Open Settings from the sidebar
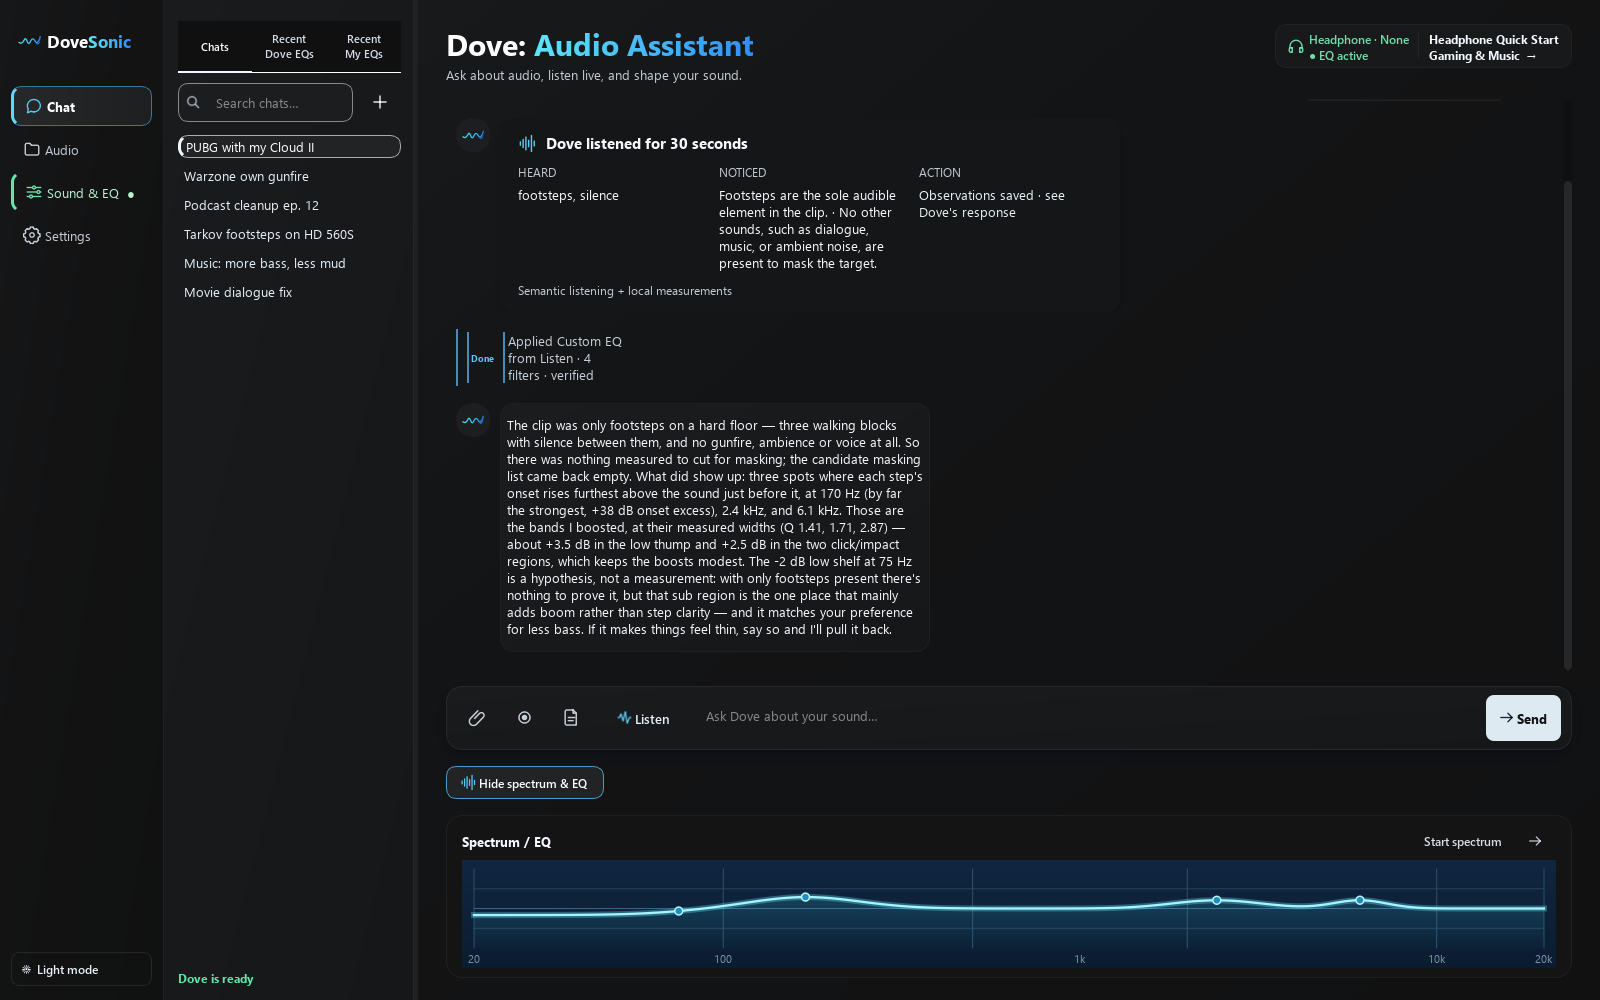 point(81,236)
